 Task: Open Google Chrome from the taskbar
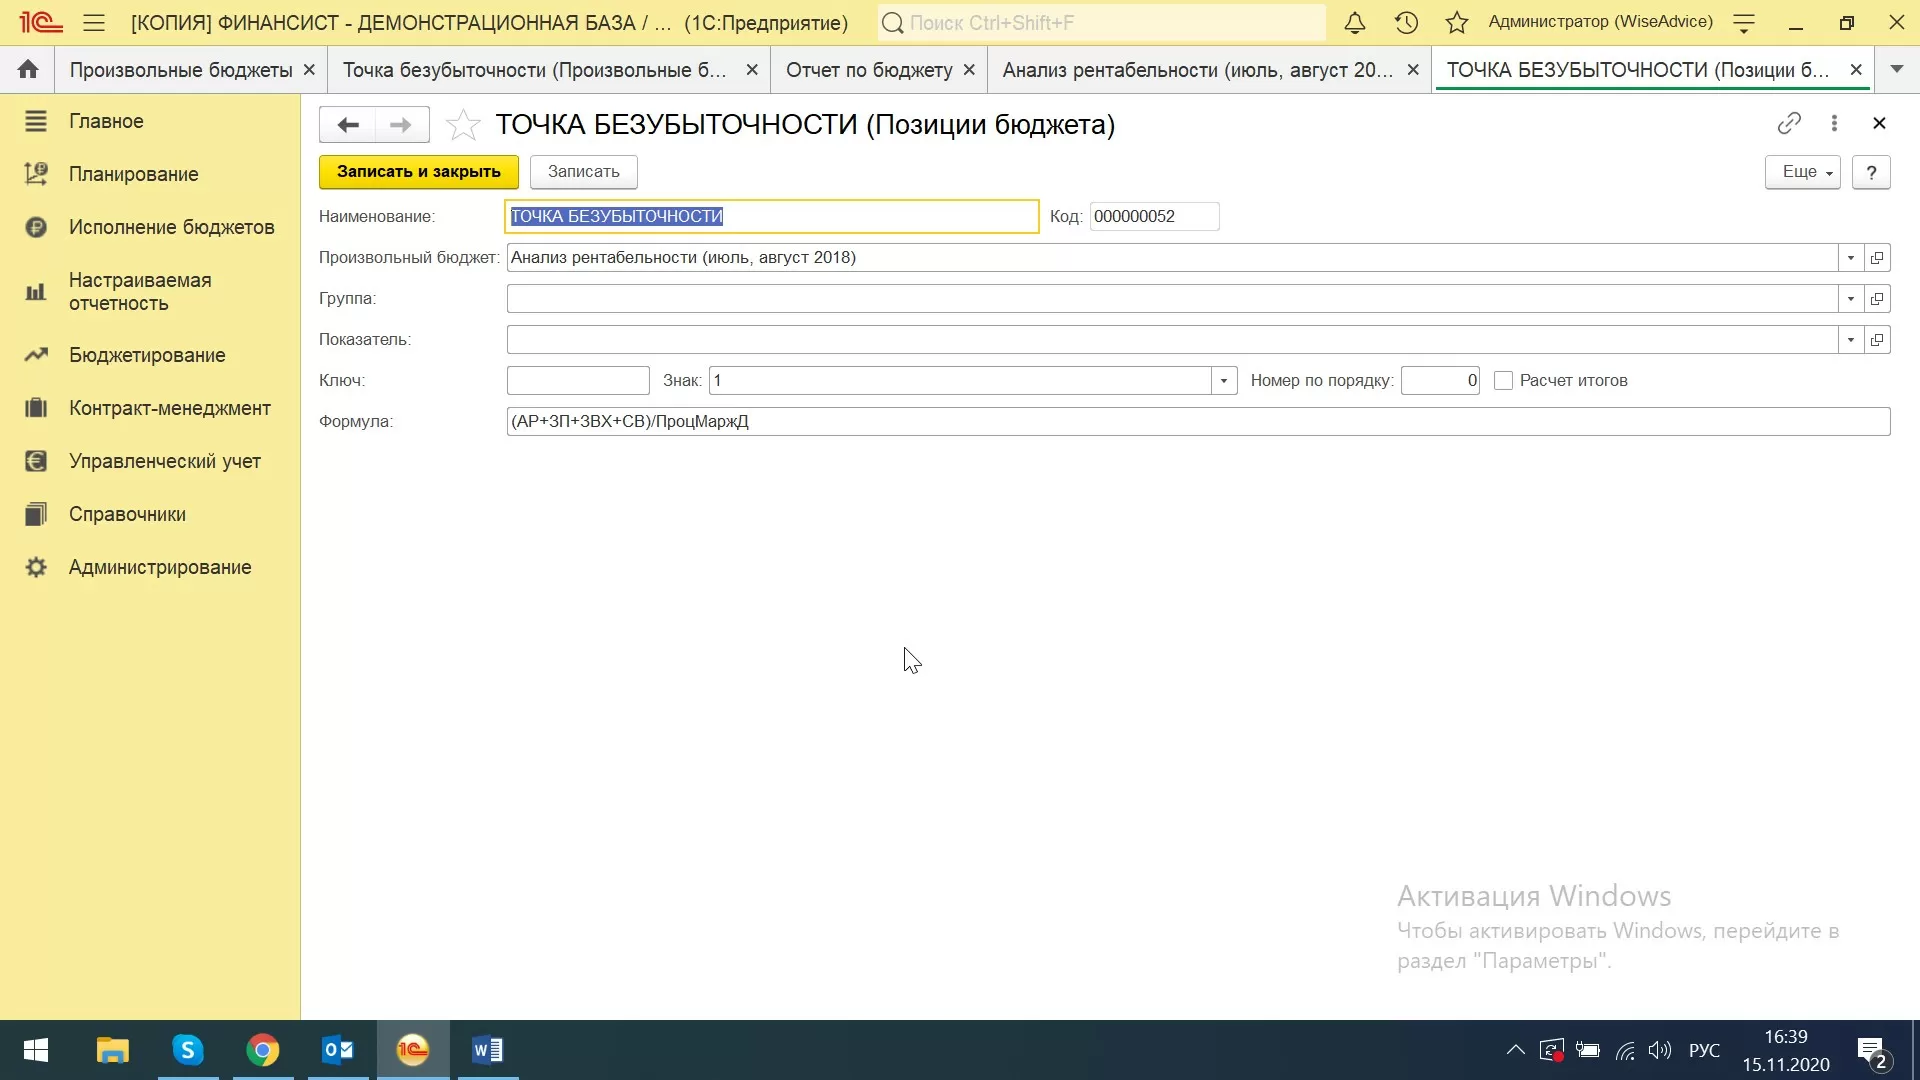tap(262, 1050)
